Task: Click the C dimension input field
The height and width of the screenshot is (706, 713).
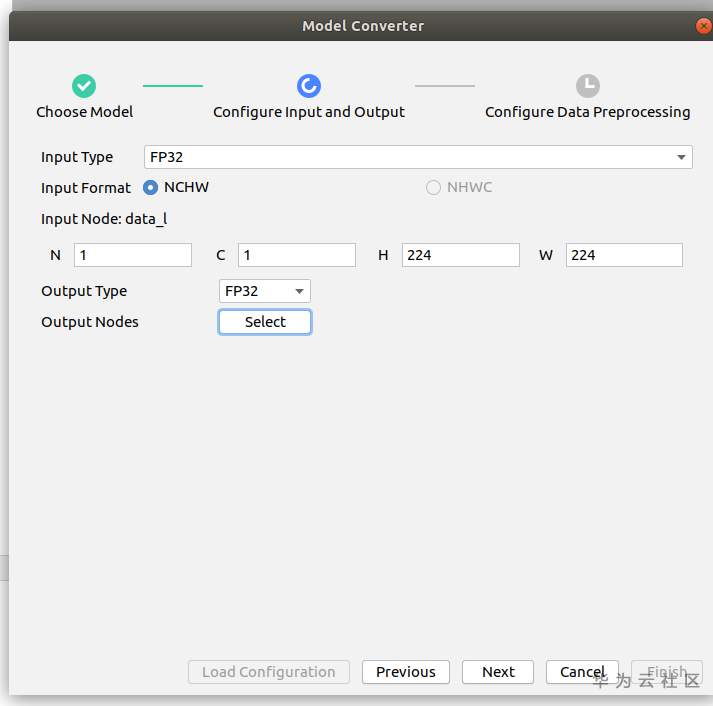Action: click(x=296, y=255)
